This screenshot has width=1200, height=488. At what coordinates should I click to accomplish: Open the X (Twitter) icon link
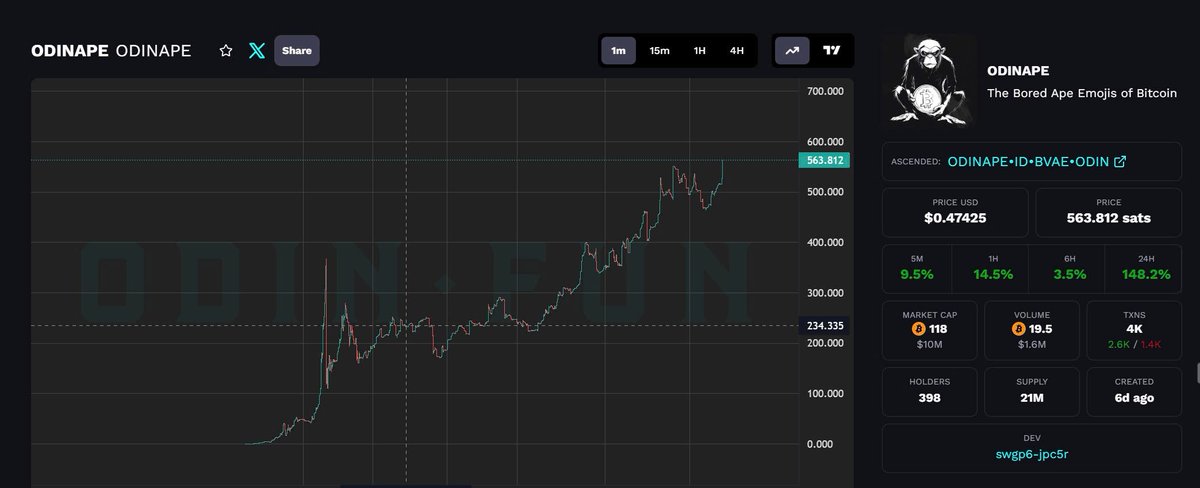point(257,50)
